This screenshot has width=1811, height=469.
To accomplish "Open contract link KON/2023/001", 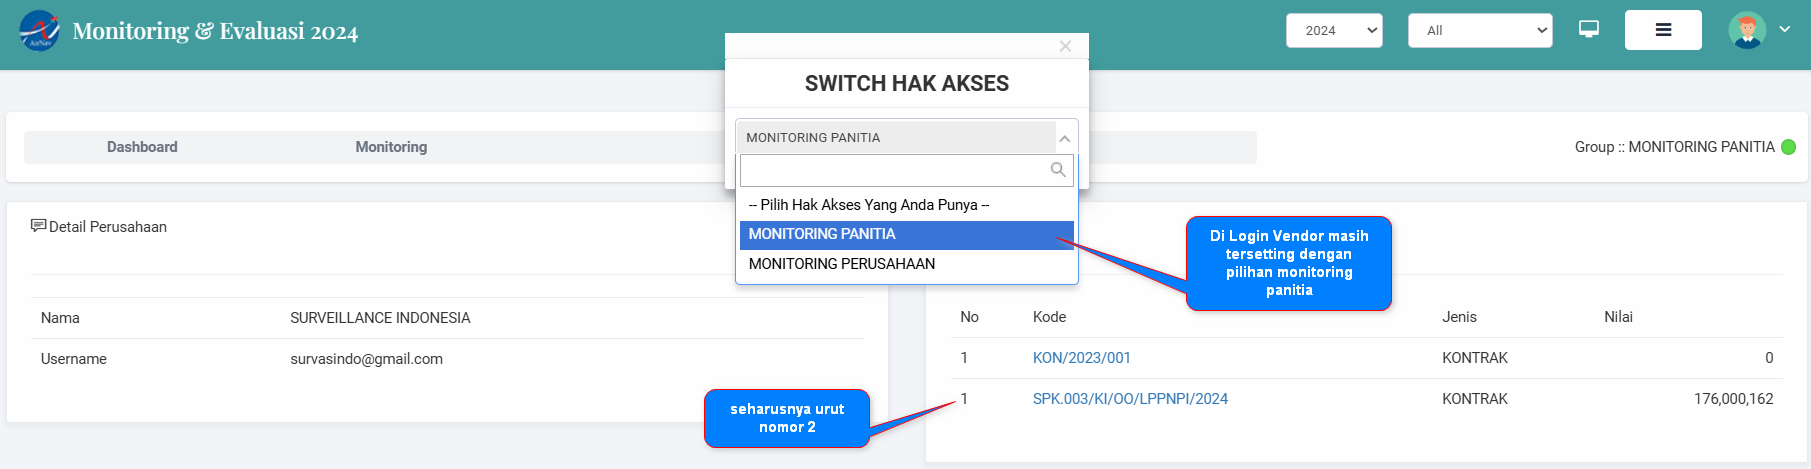I will [x=1081, y=358].
